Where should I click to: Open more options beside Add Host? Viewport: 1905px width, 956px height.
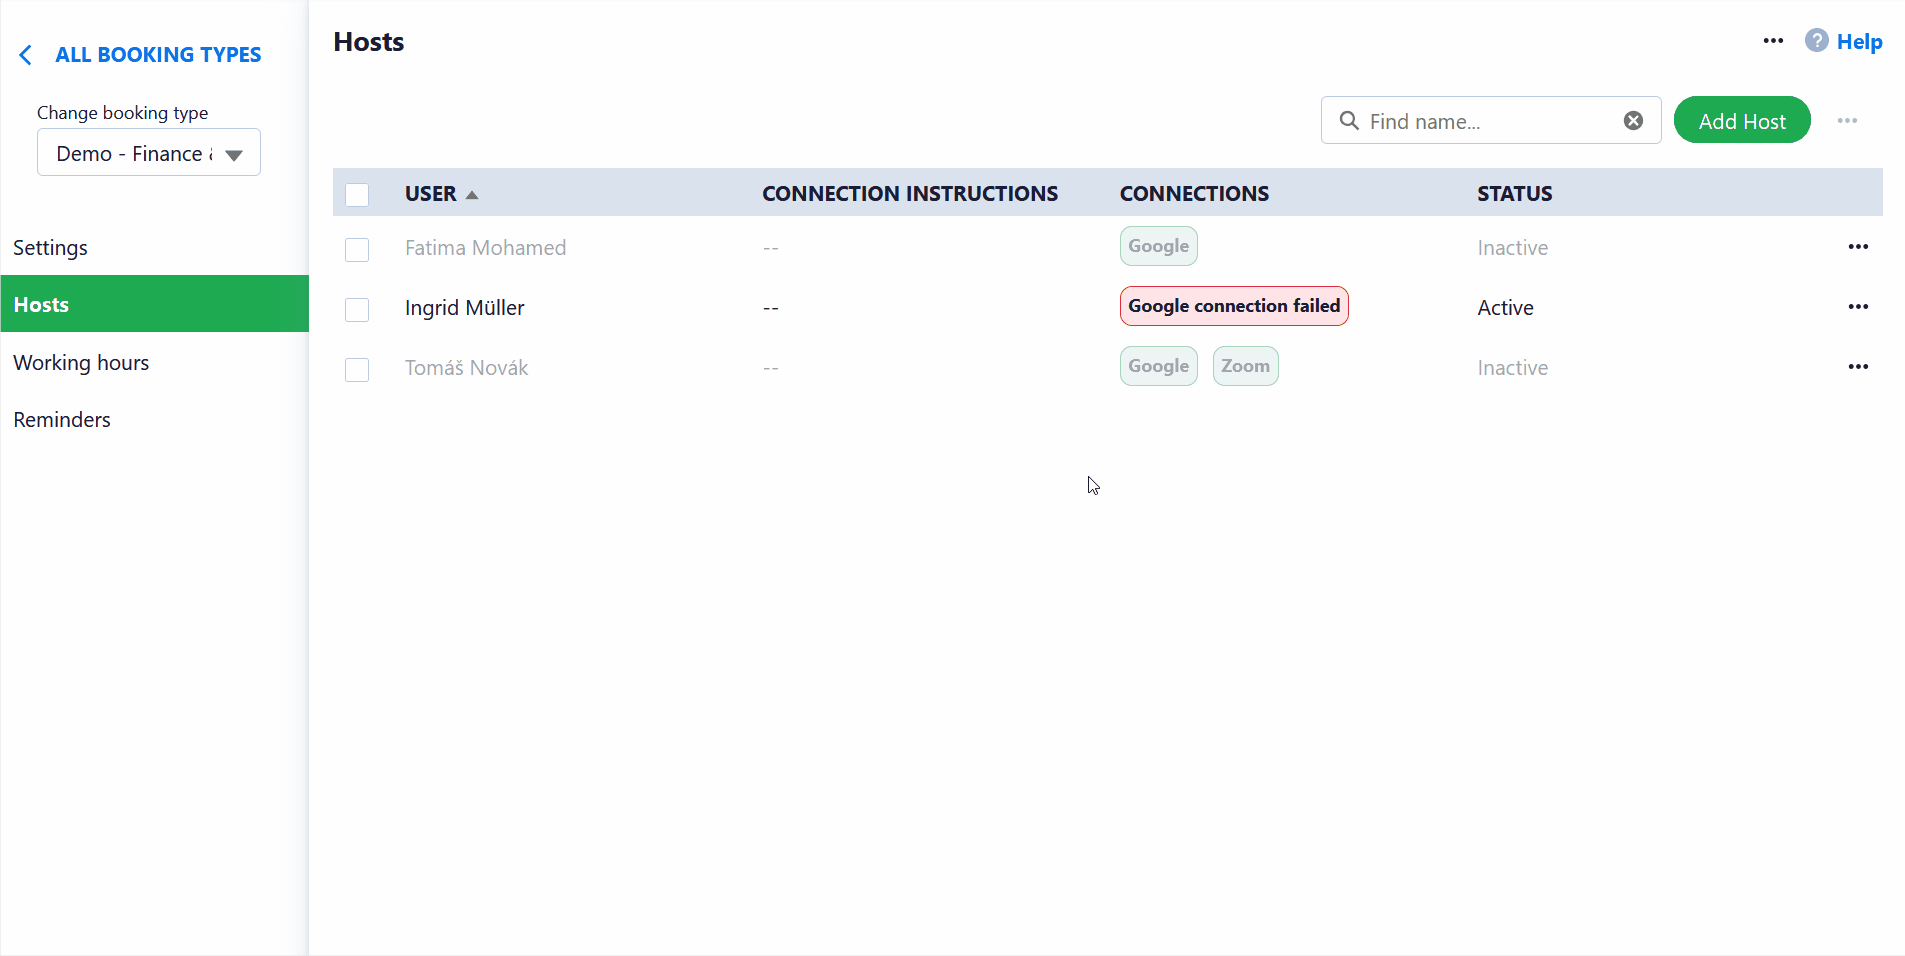click(x=1847, y=121)
